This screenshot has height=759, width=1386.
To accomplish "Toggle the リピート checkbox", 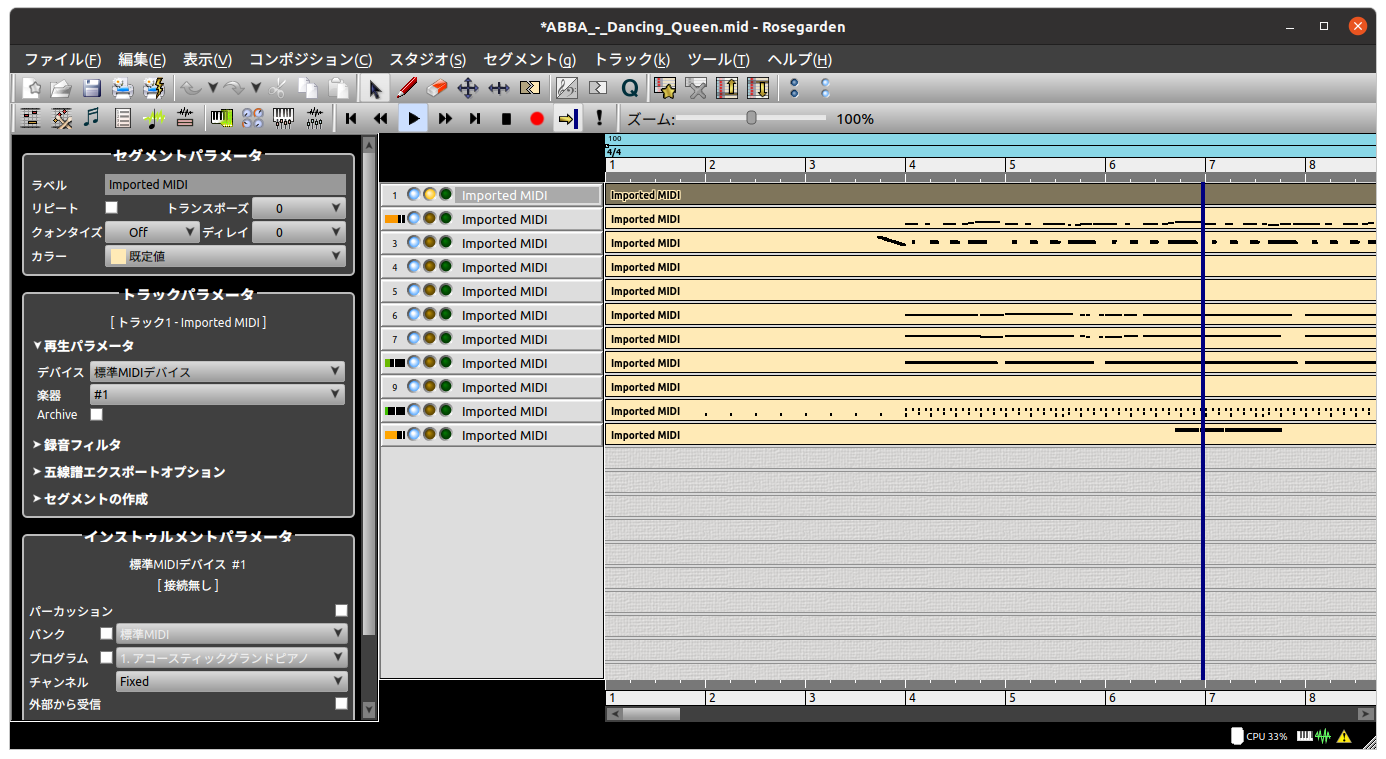I will coord(112,208).
